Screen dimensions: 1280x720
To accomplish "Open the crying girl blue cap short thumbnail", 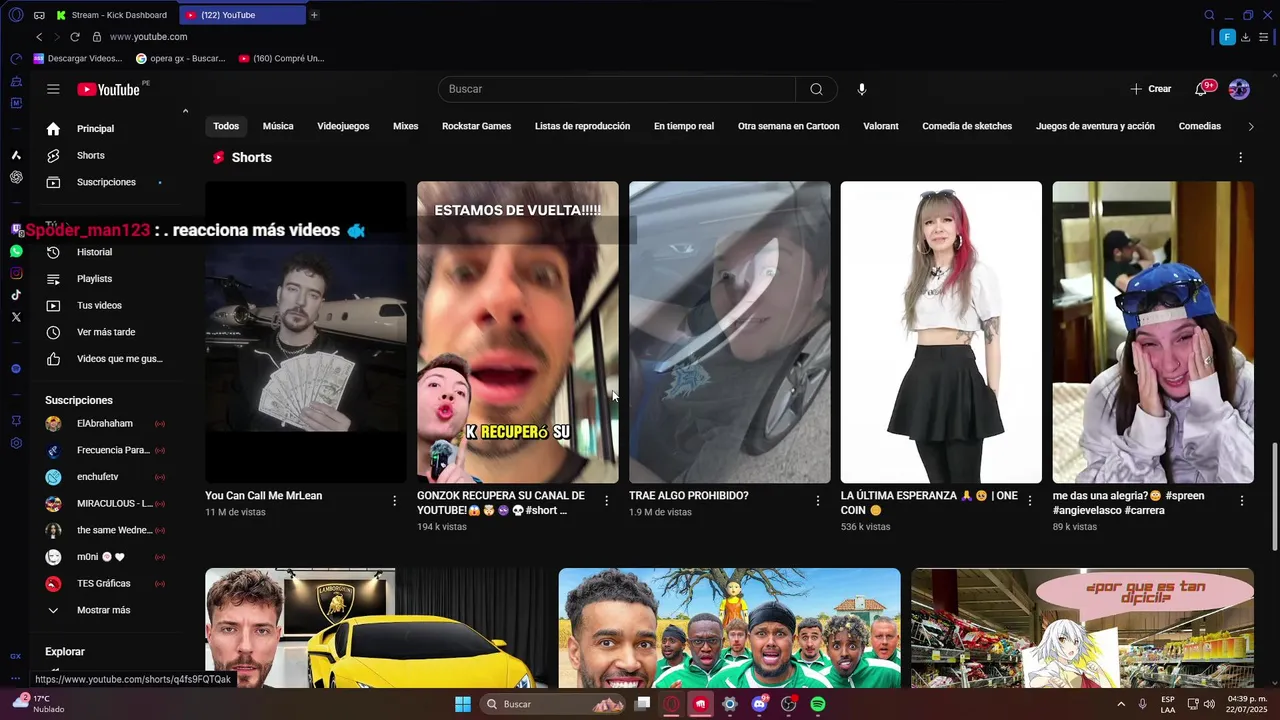I will [x=1153, y=332].
